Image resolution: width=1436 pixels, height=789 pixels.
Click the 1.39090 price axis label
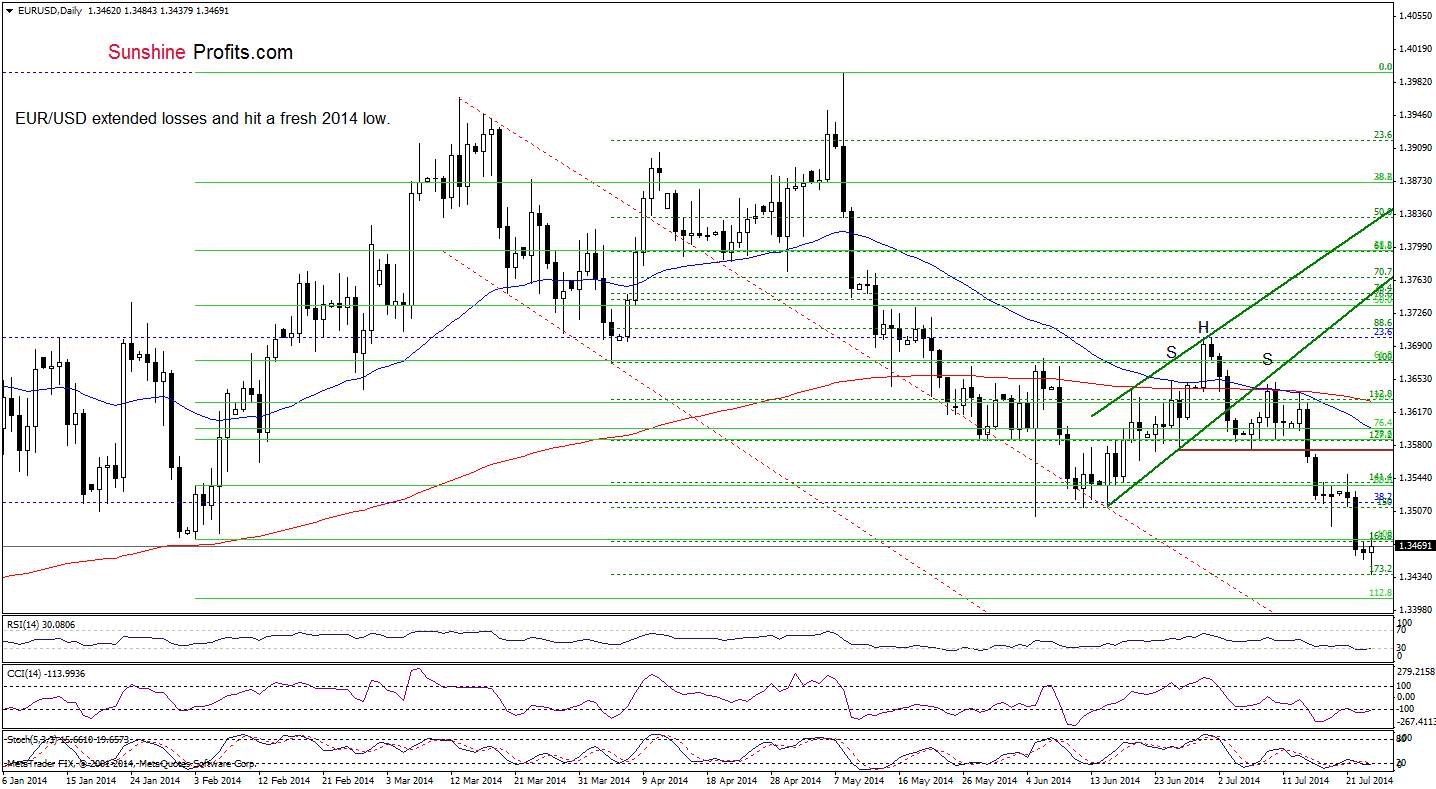coord(1415,147)
